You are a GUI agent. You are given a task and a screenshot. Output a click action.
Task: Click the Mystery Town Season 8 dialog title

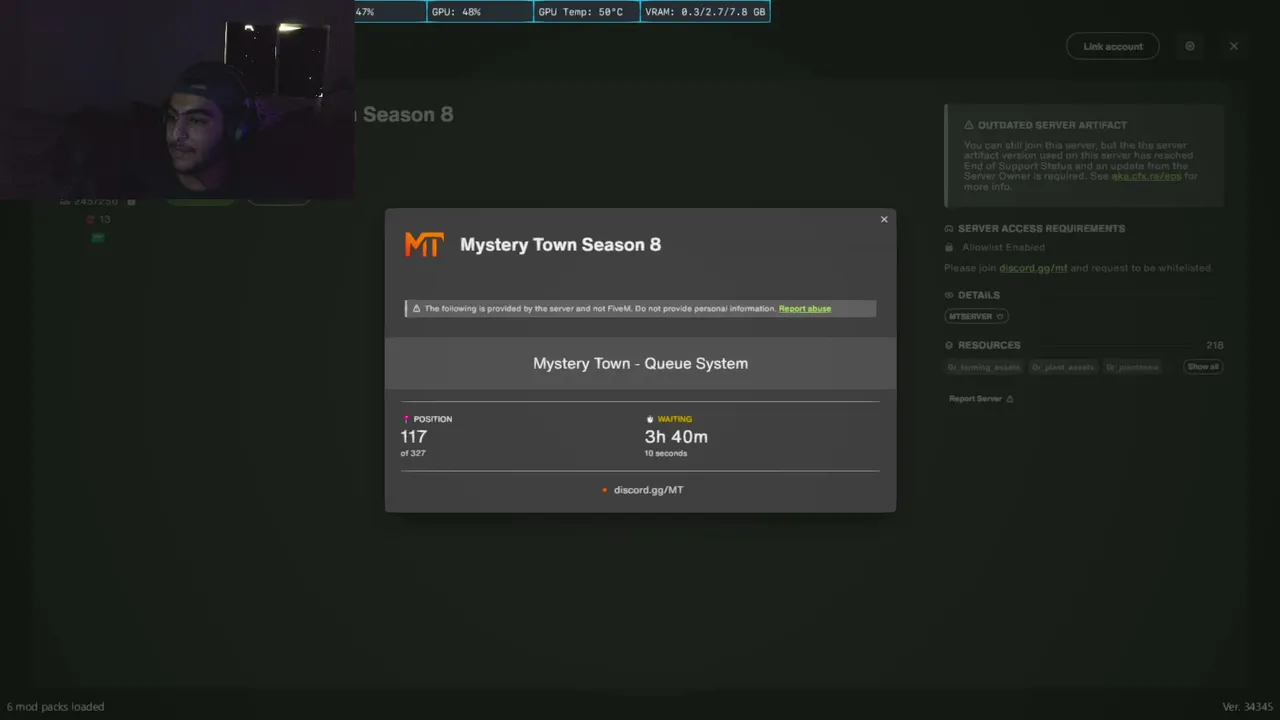tap(560, 244)
